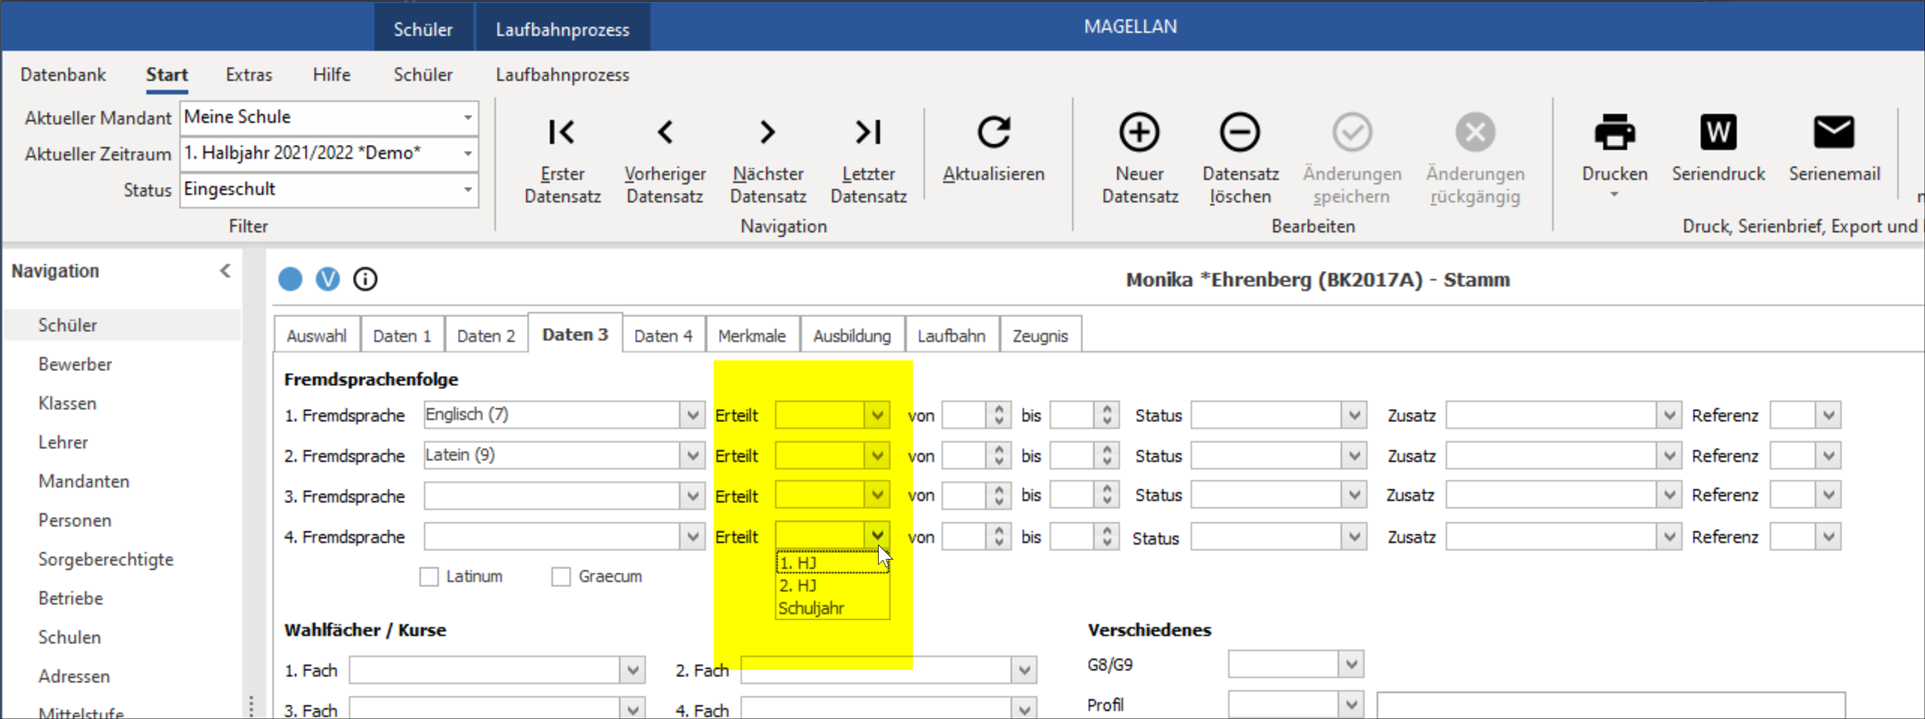Switch to the Laufbahn tab
The width and height of the screenshot is (1925, 719).
point(951,336)
